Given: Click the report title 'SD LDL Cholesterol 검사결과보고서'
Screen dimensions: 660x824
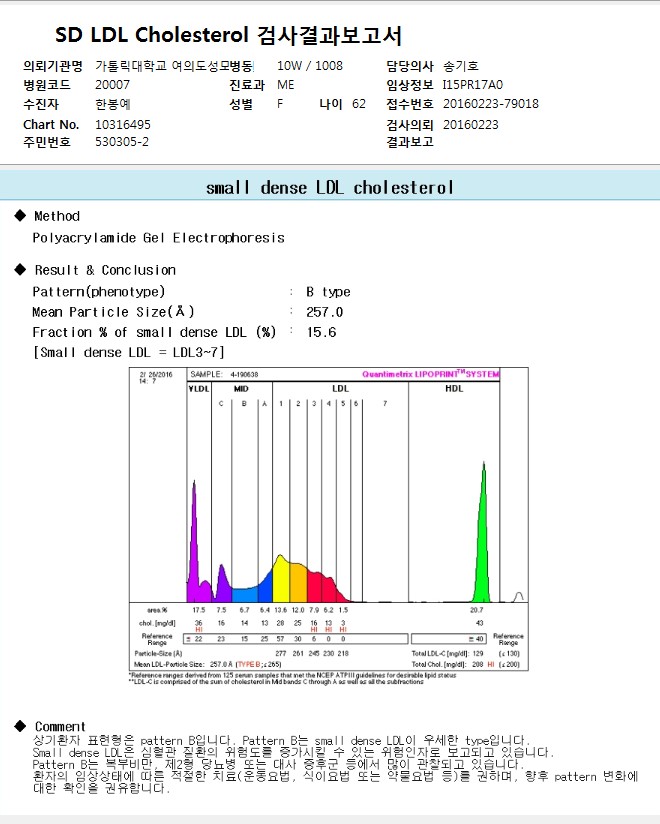Looking at the screenshot, I should coord(229,36).
